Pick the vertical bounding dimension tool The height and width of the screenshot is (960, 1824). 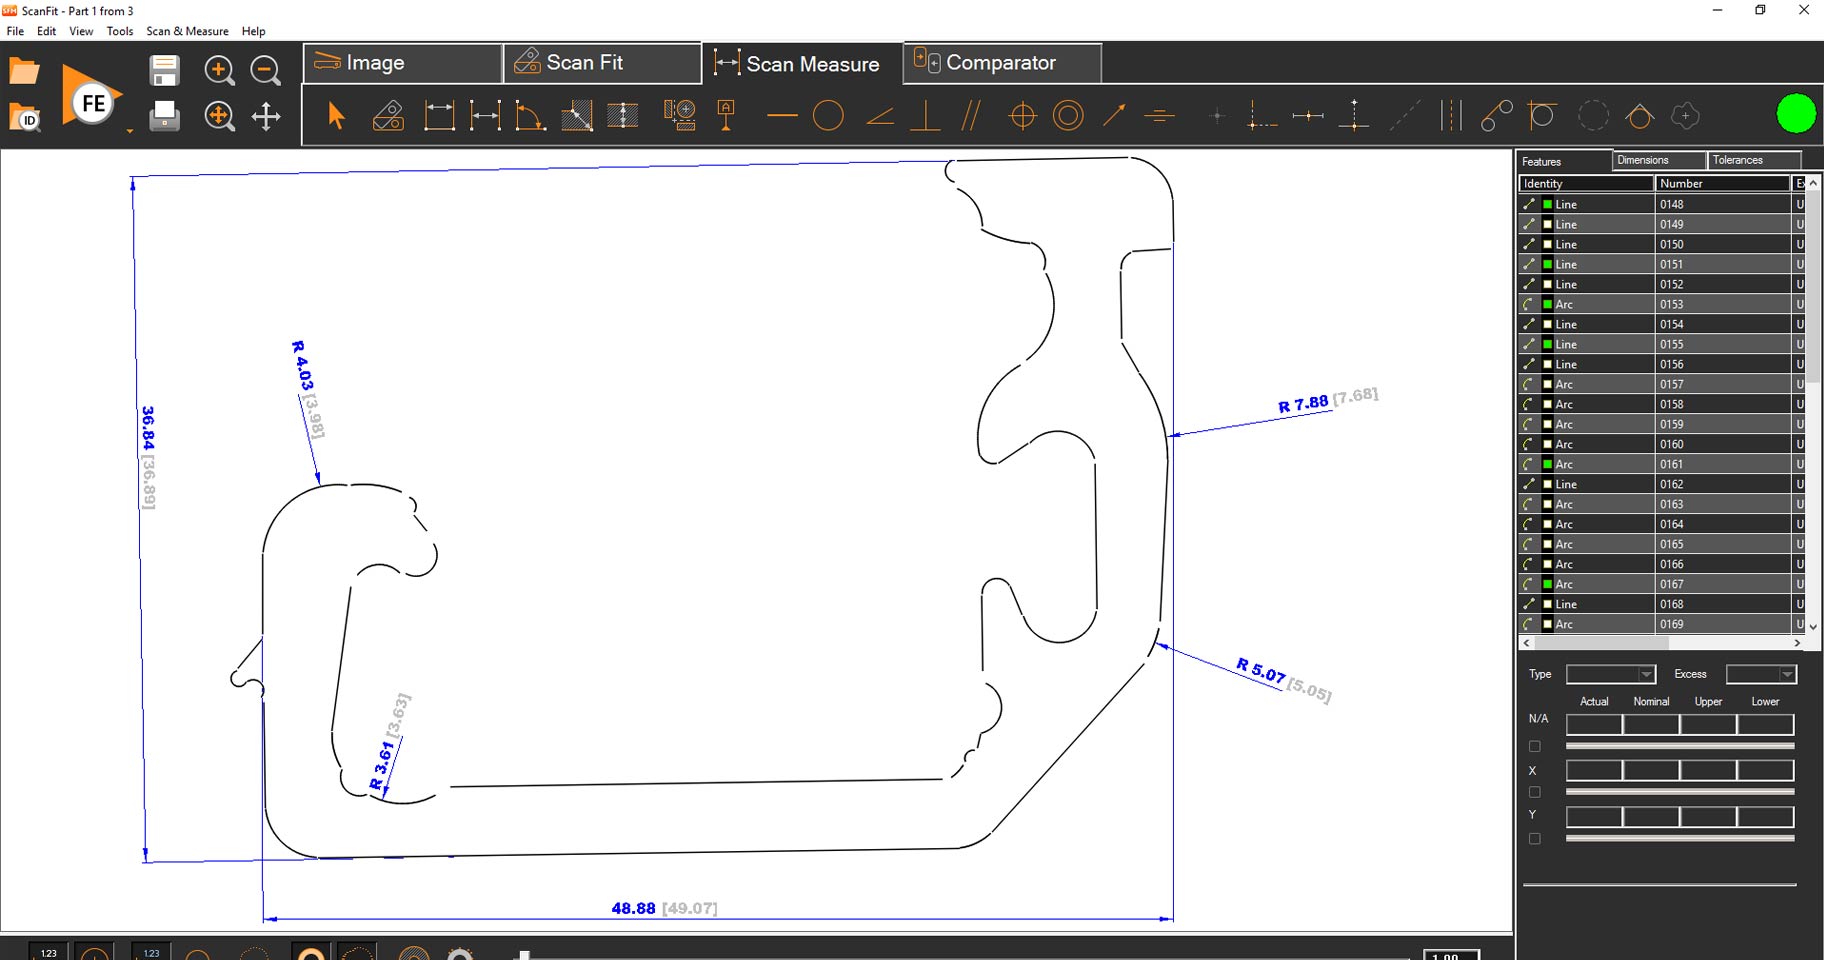coord(439,116)
